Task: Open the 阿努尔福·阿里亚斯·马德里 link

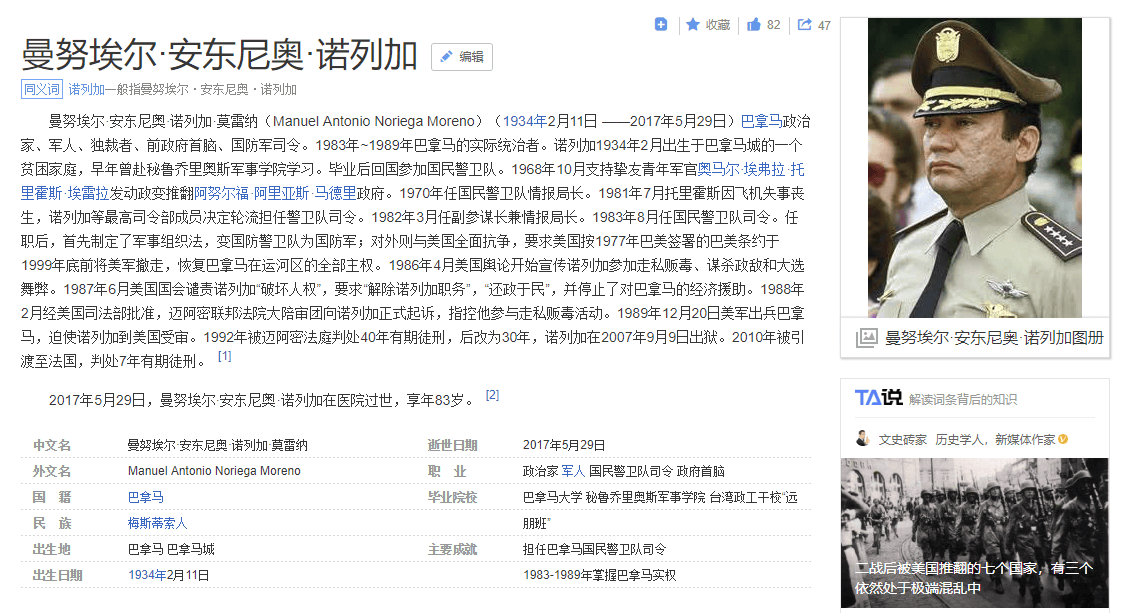Action: [x=275, y=193]
